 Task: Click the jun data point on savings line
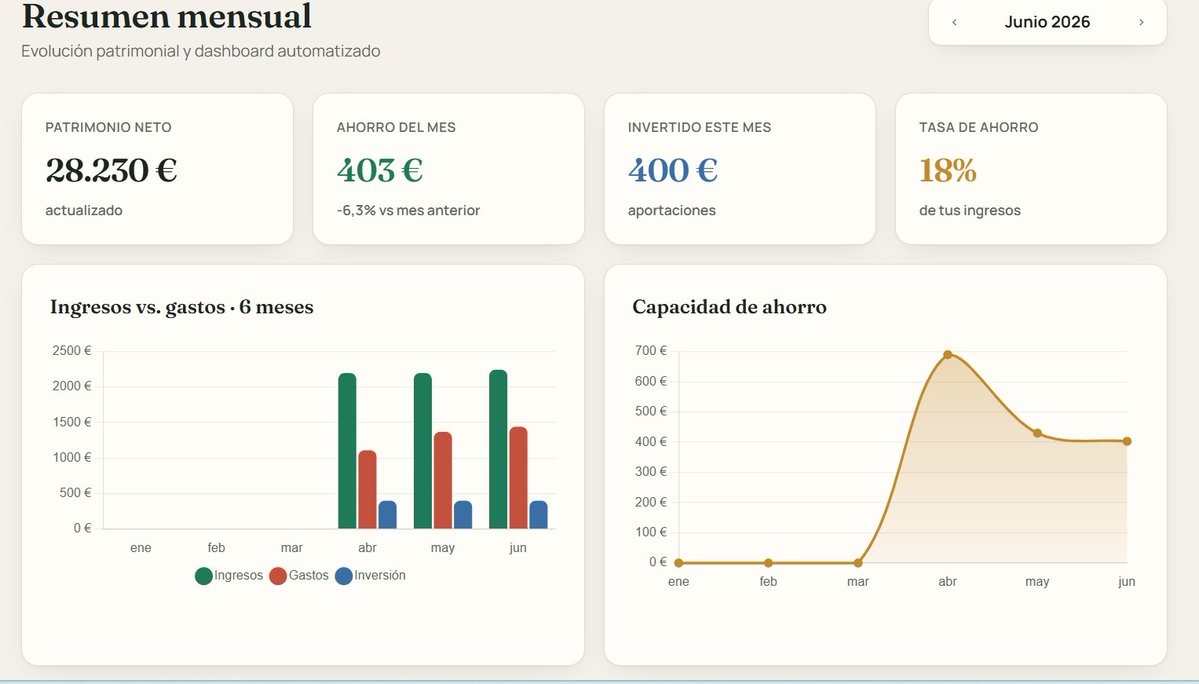click(x=1126, y=441)
